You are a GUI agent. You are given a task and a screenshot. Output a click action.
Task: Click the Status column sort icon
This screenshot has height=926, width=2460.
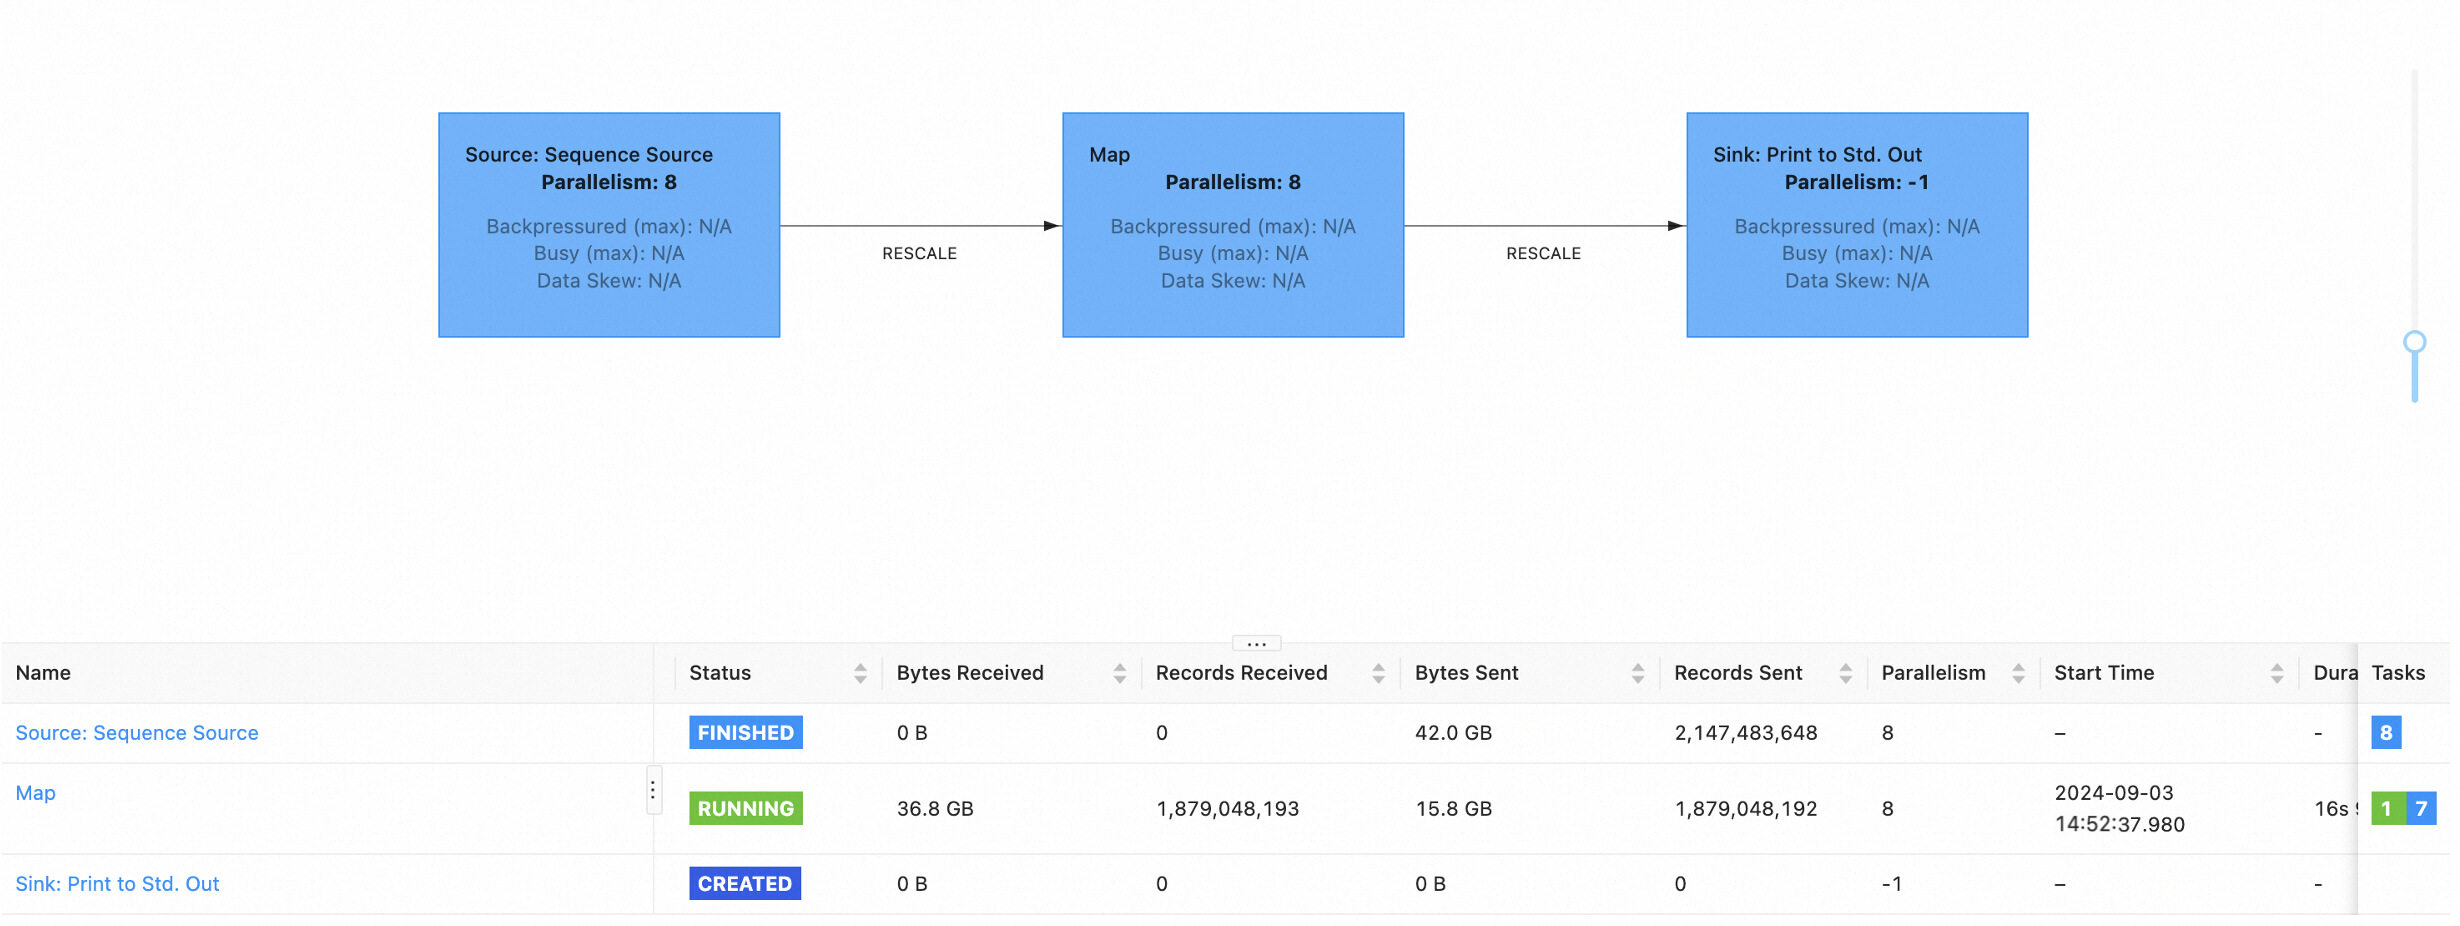(860, 673)
